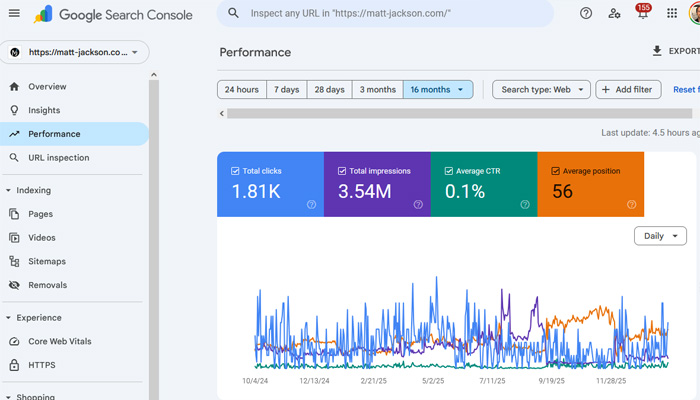Open the Daily granularity dropdown
The width and height of the screenshot is (700, 400).
click(x=660, y=236)
